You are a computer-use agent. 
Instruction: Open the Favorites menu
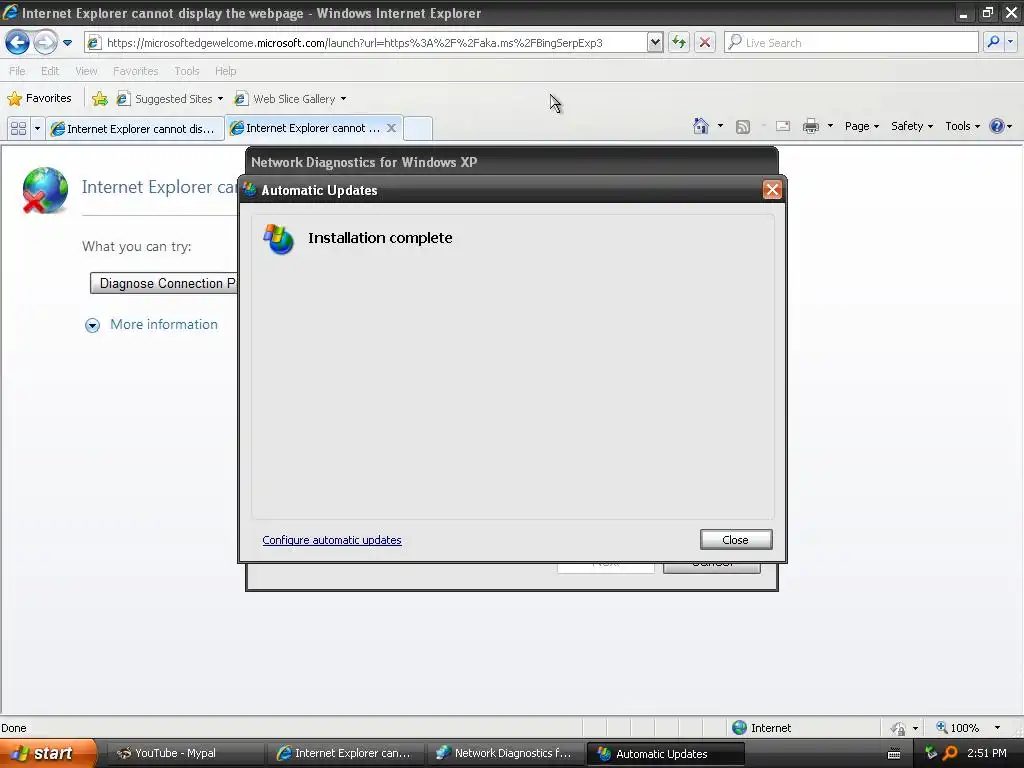(x=135, y=71)
